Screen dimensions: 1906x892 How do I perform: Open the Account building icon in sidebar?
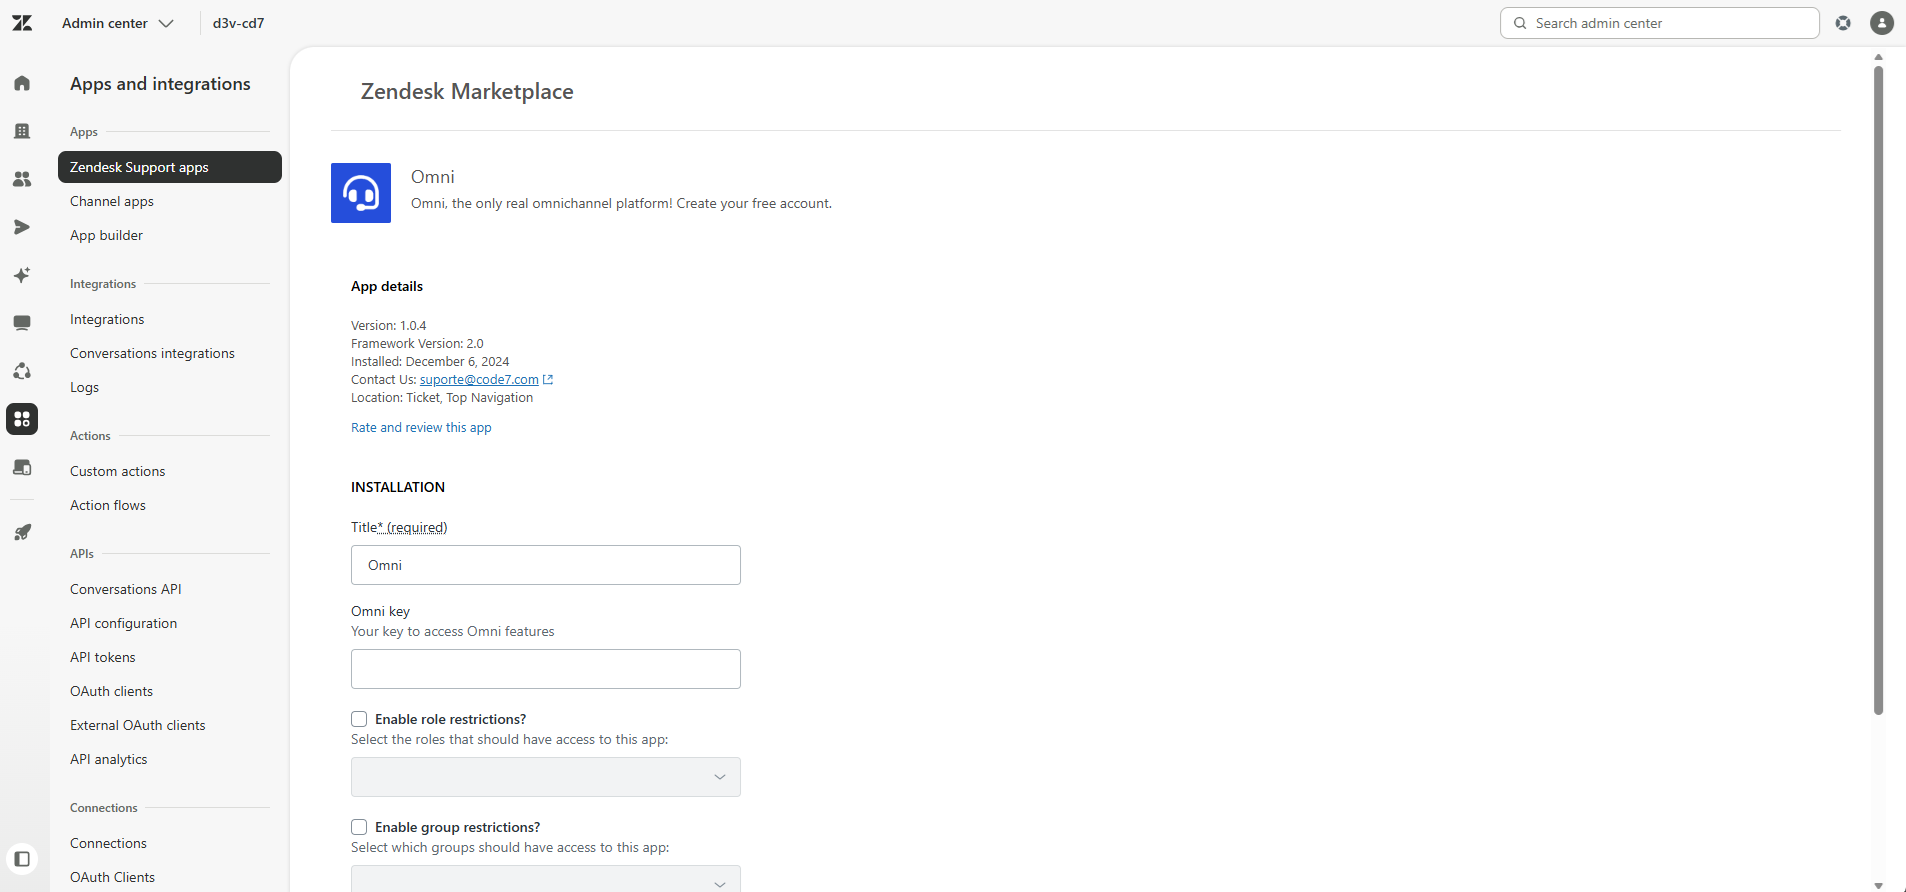point(22,131)
